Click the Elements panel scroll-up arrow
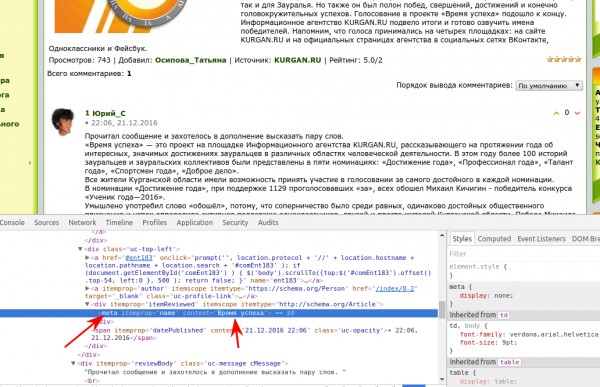The width and height of the screenshot is (600, 387). [442, 235]
